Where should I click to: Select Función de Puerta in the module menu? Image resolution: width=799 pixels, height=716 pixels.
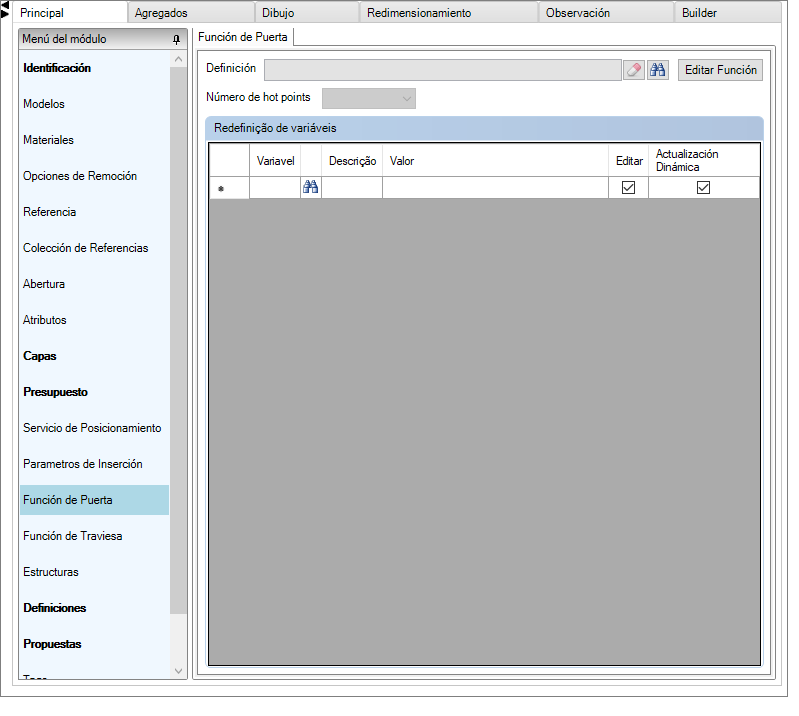click(x=94, y=500)
